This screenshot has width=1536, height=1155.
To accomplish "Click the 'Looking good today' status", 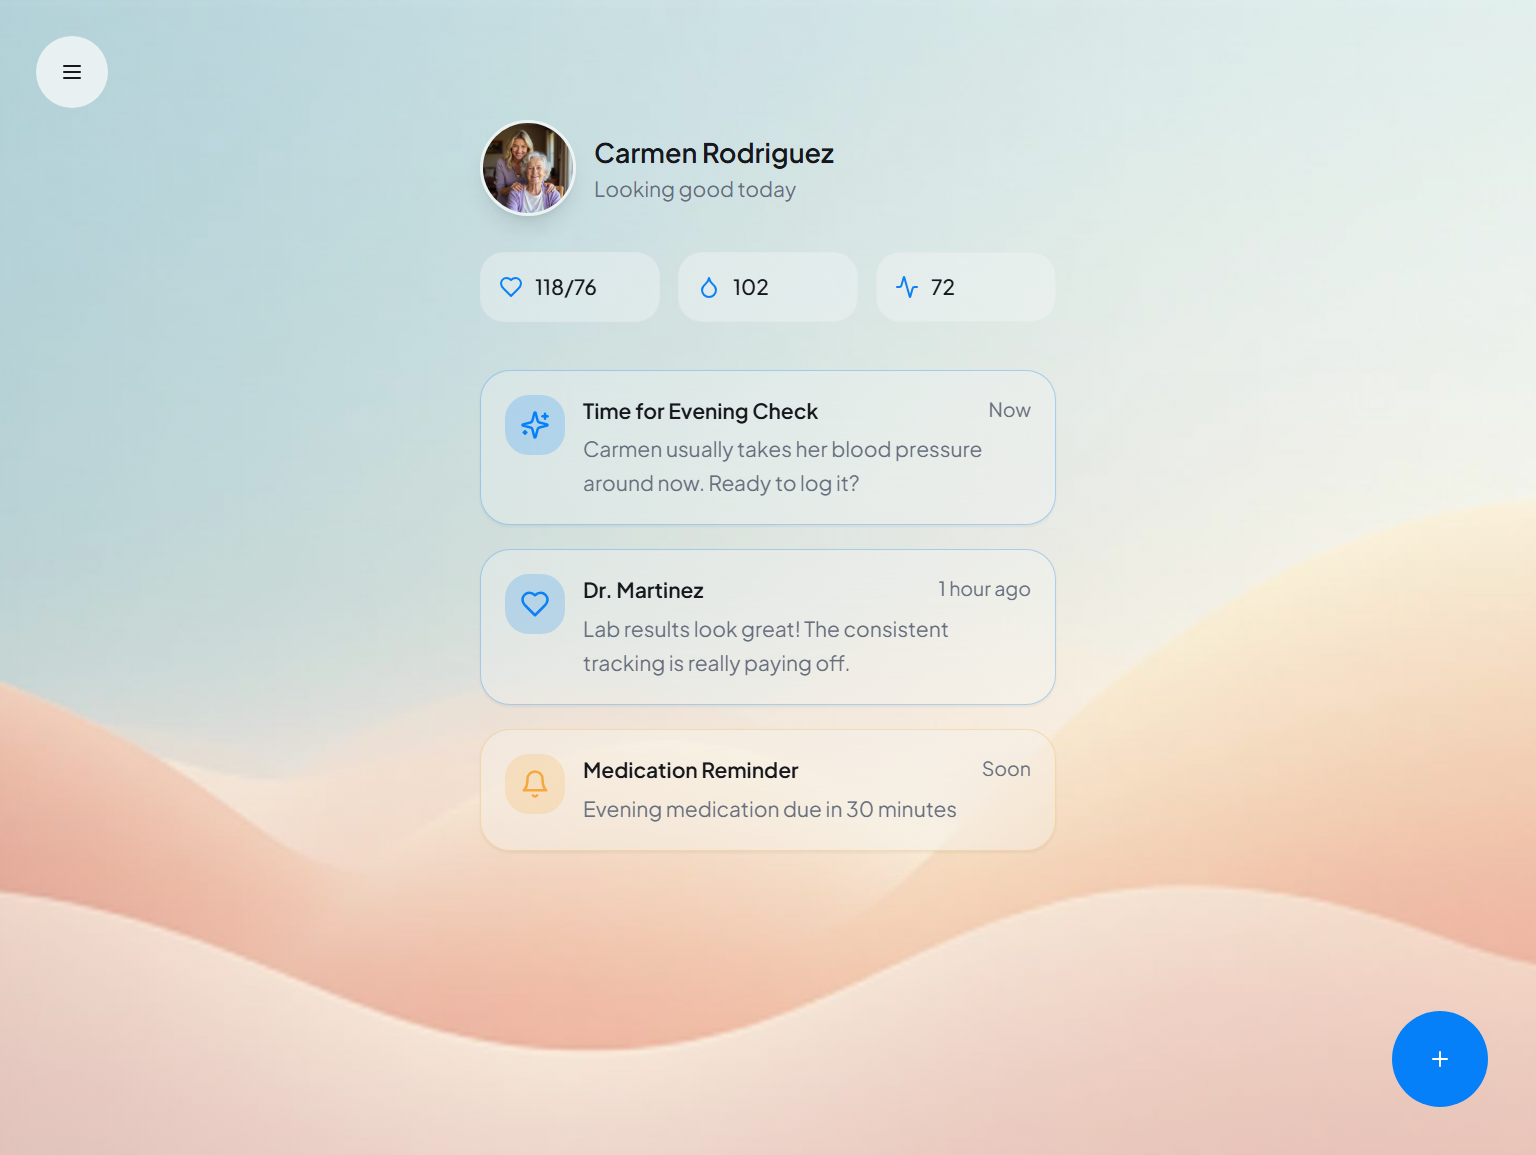I will tap(695, 190).
